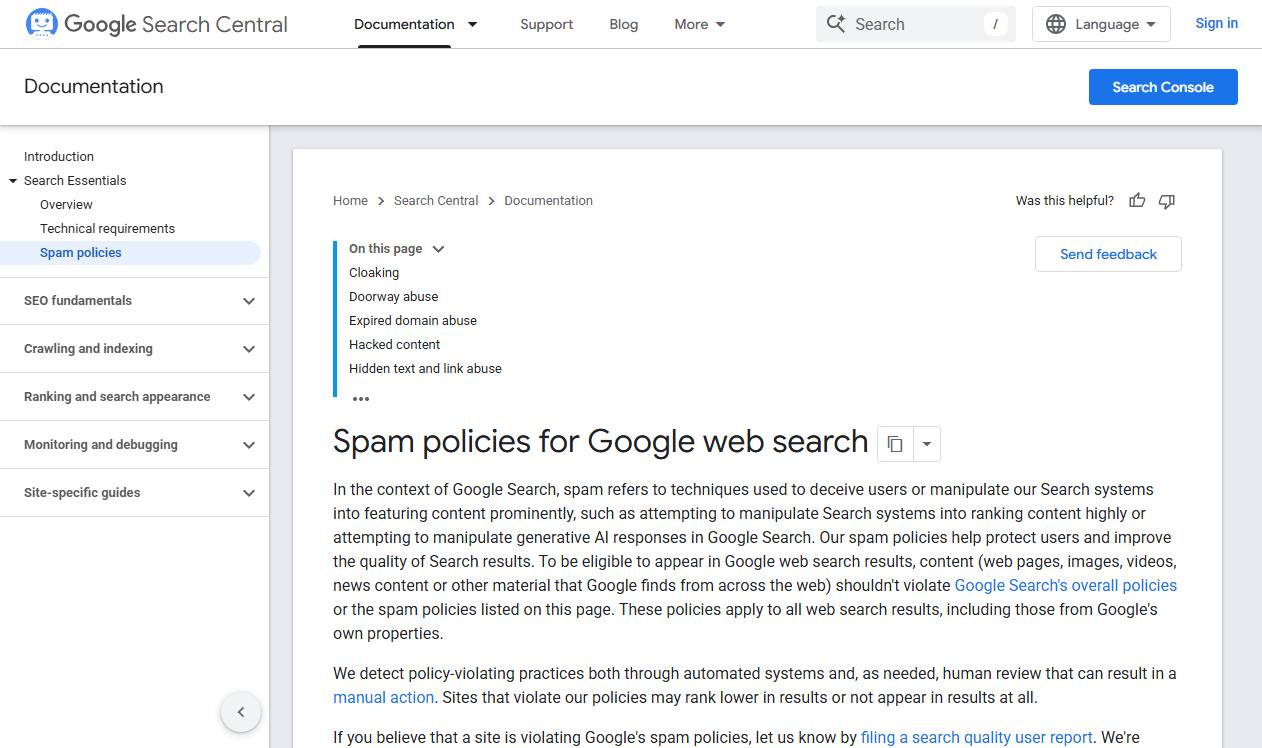
Task: Click the Documentation breadcrumb link
Action: click(x=548, y=201)
